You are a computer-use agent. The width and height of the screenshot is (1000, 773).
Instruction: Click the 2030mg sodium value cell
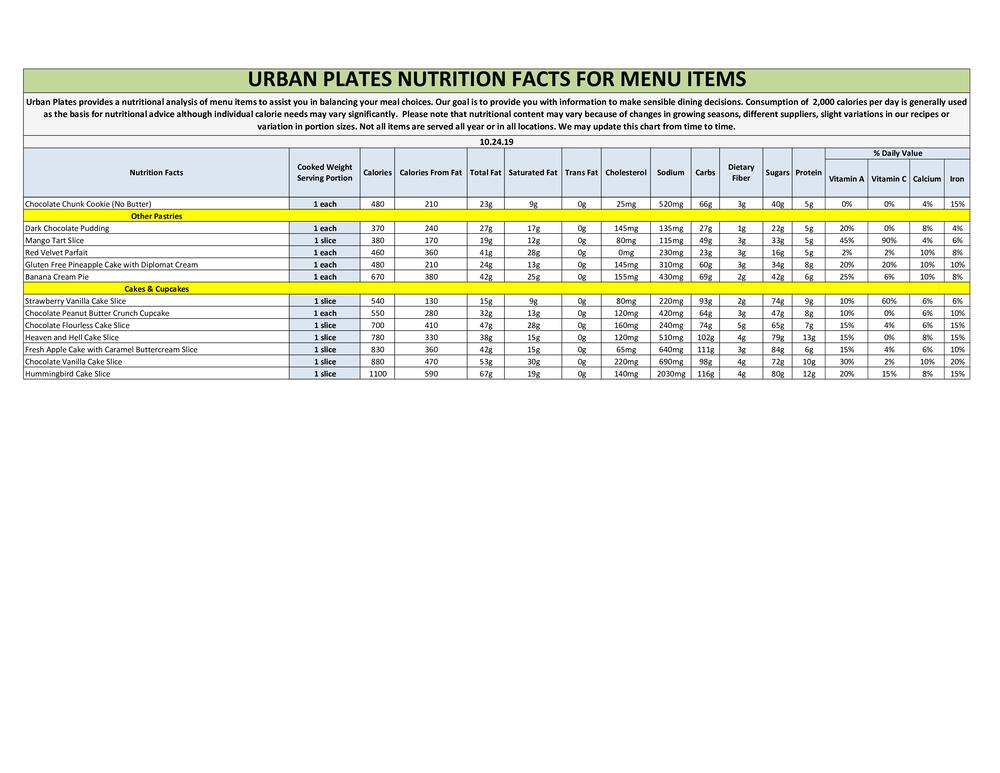pos(670,374)
